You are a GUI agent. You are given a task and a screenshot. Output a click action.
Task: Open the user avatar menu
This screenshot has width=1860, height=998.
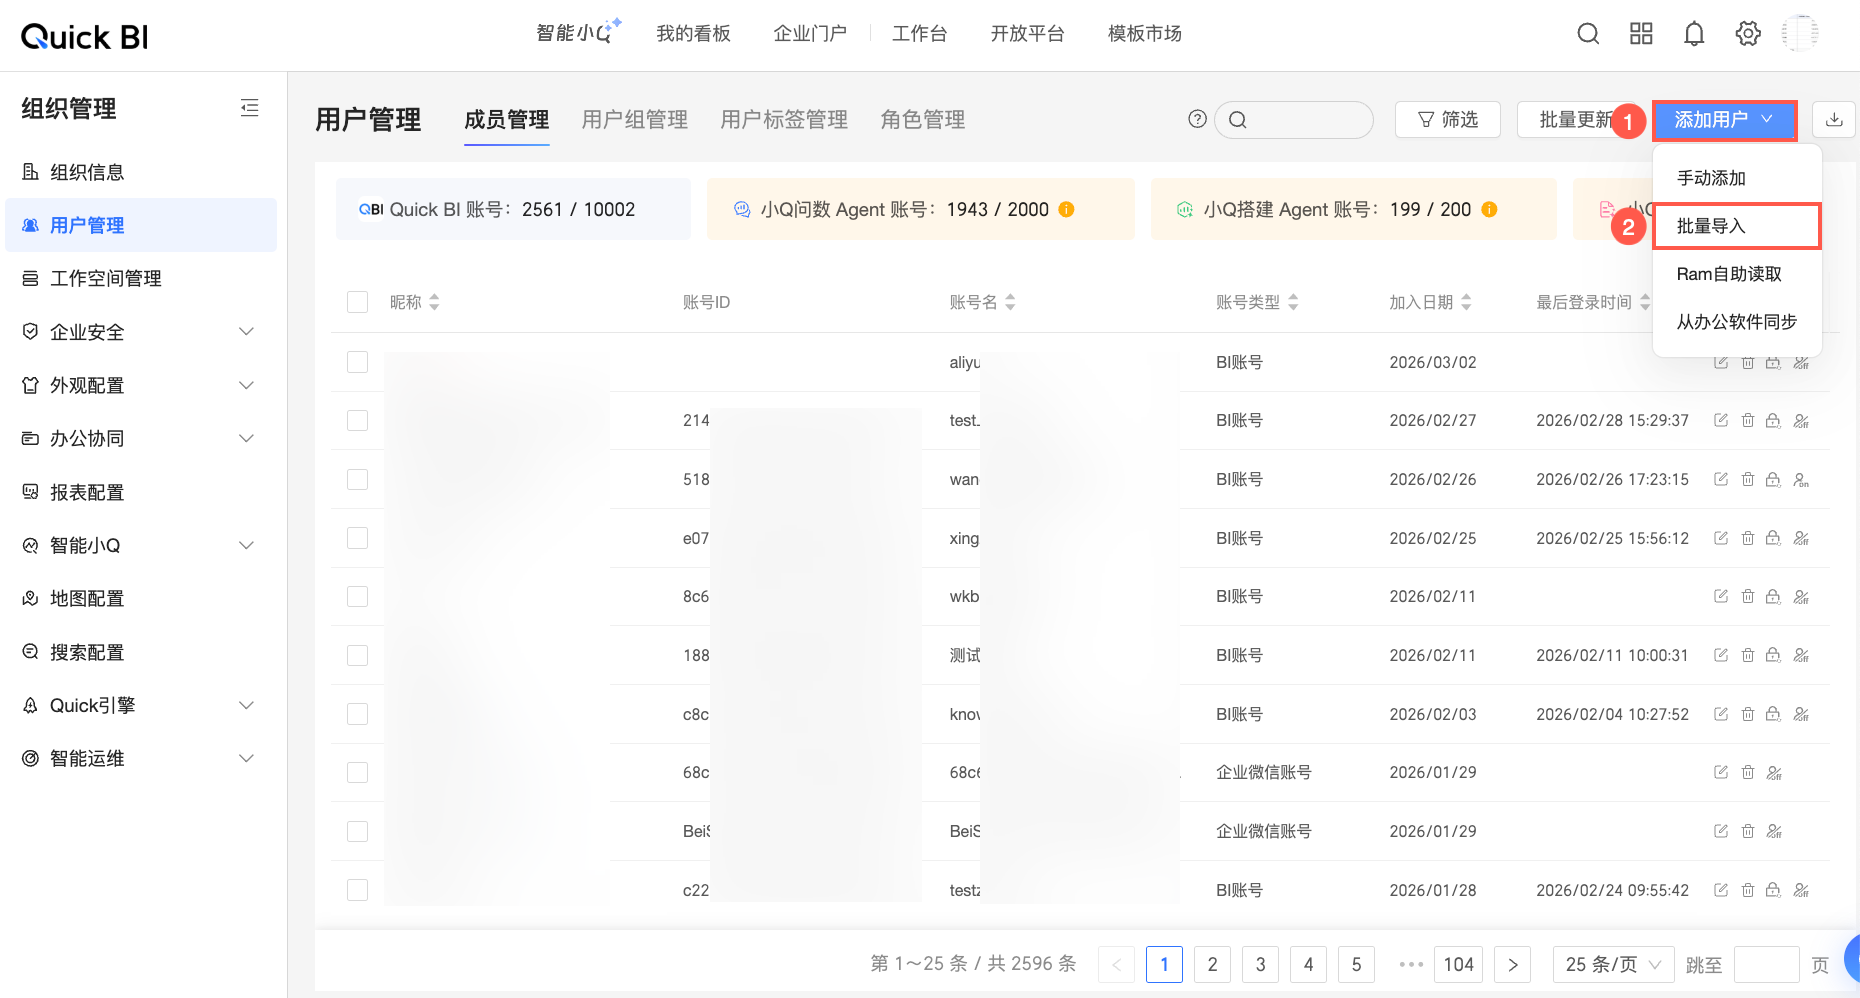(1800, 34)
